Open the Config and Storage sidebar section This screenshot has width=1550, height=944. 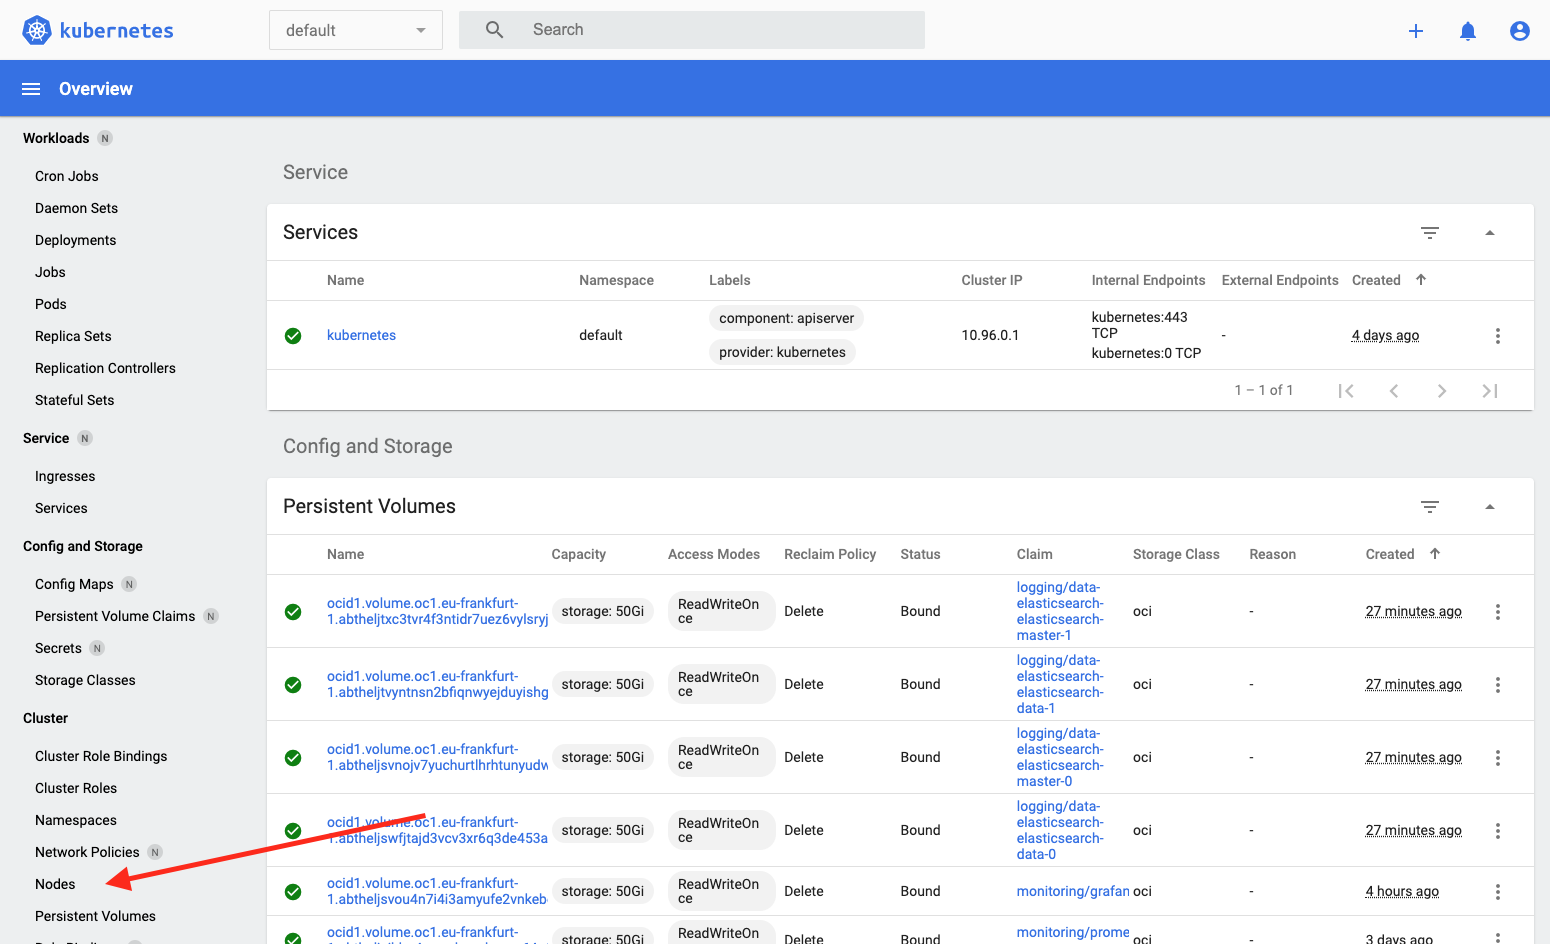point(83,546)
